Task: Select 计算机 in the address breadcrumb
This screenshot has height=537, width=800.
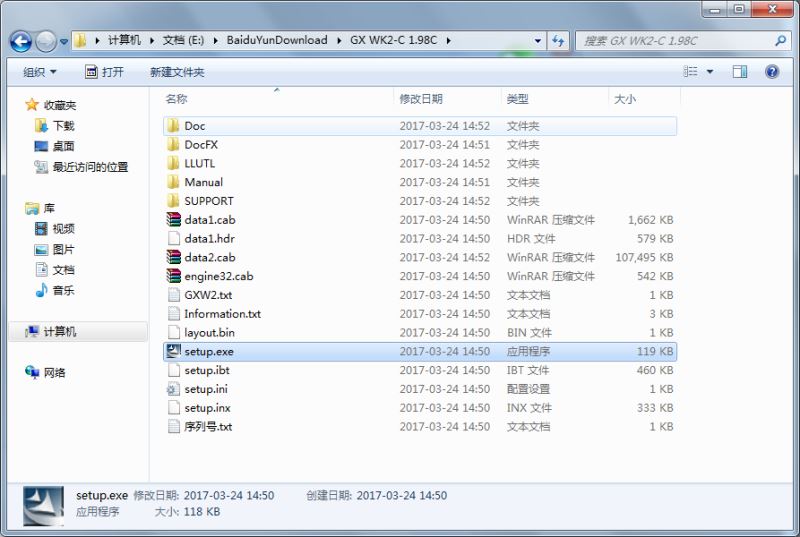Action: 124,40
